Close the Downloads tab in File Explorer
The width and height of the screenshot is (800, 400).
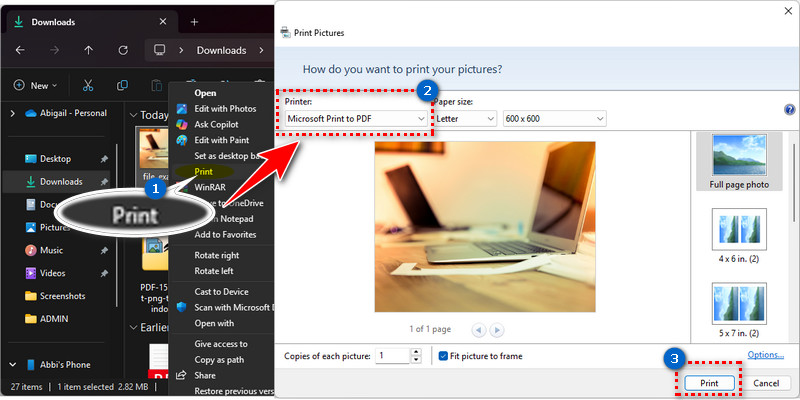point(163,22)
